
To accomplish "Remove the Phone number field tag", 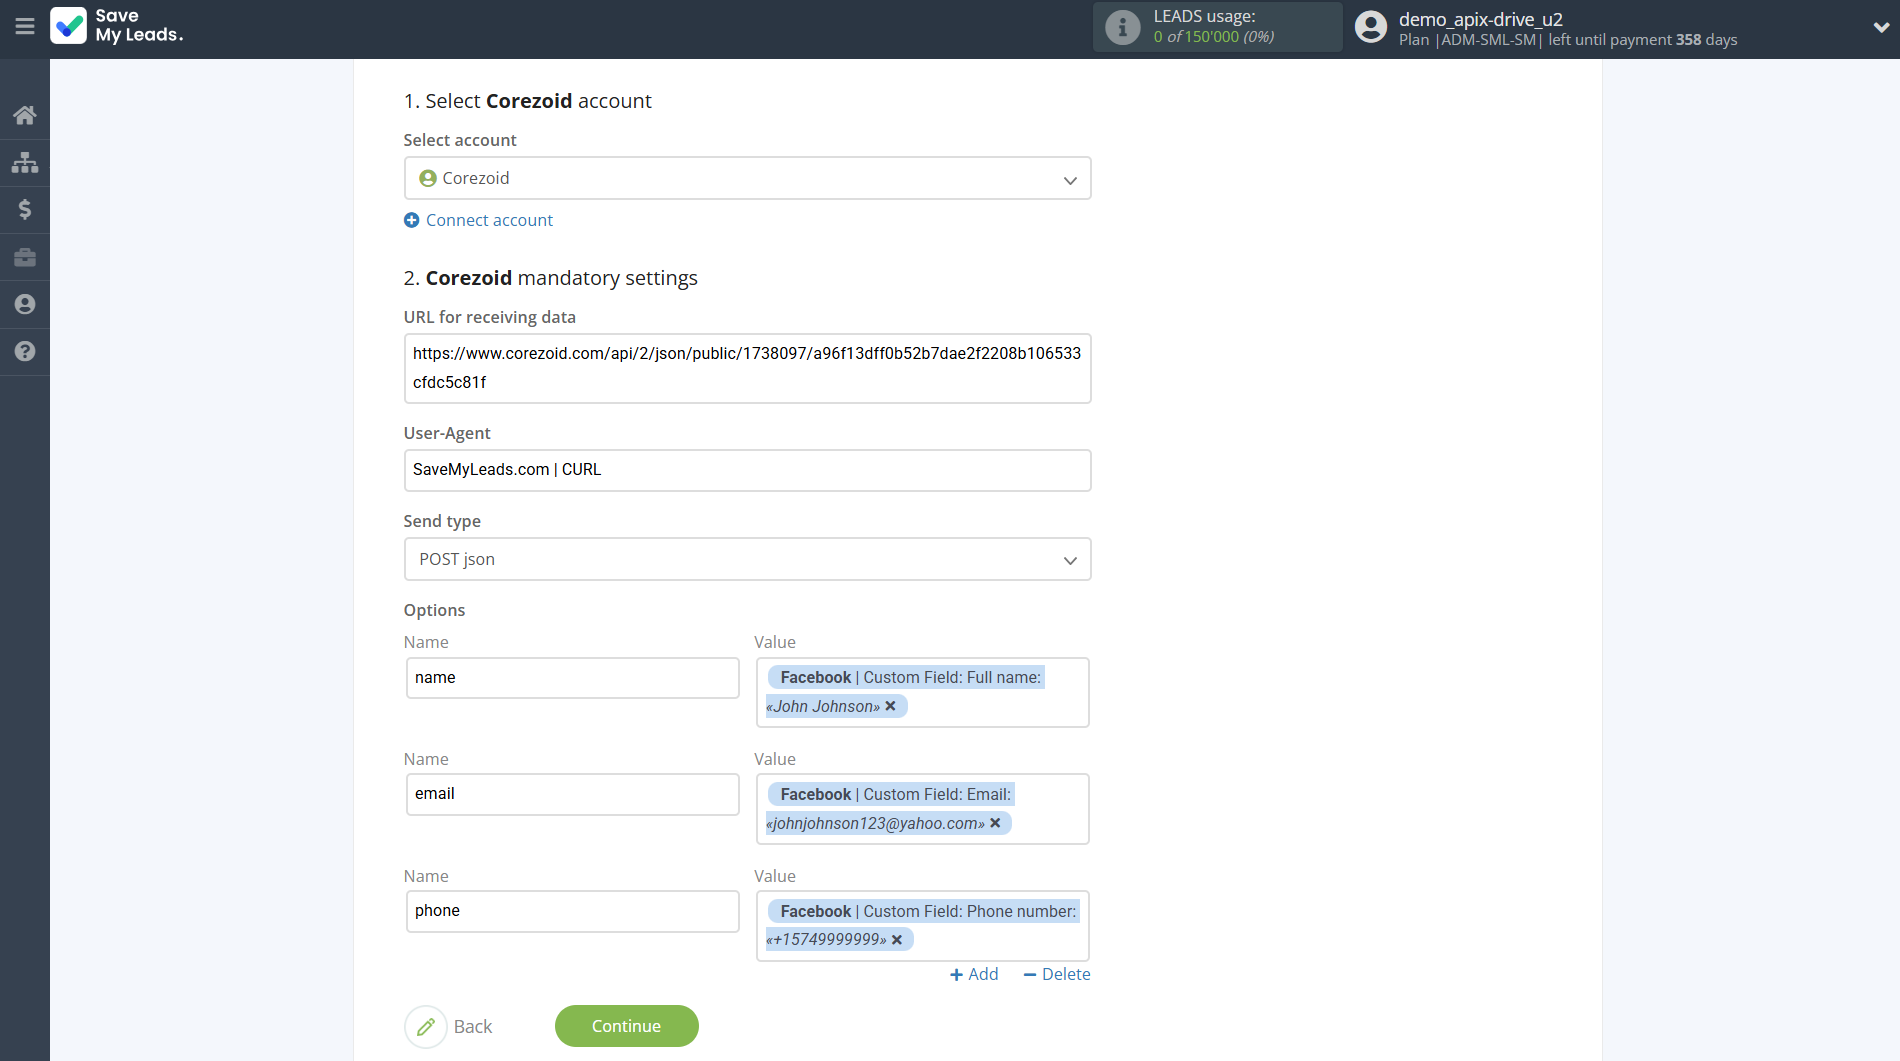I will pyautogui.click(x=897, y=940).
